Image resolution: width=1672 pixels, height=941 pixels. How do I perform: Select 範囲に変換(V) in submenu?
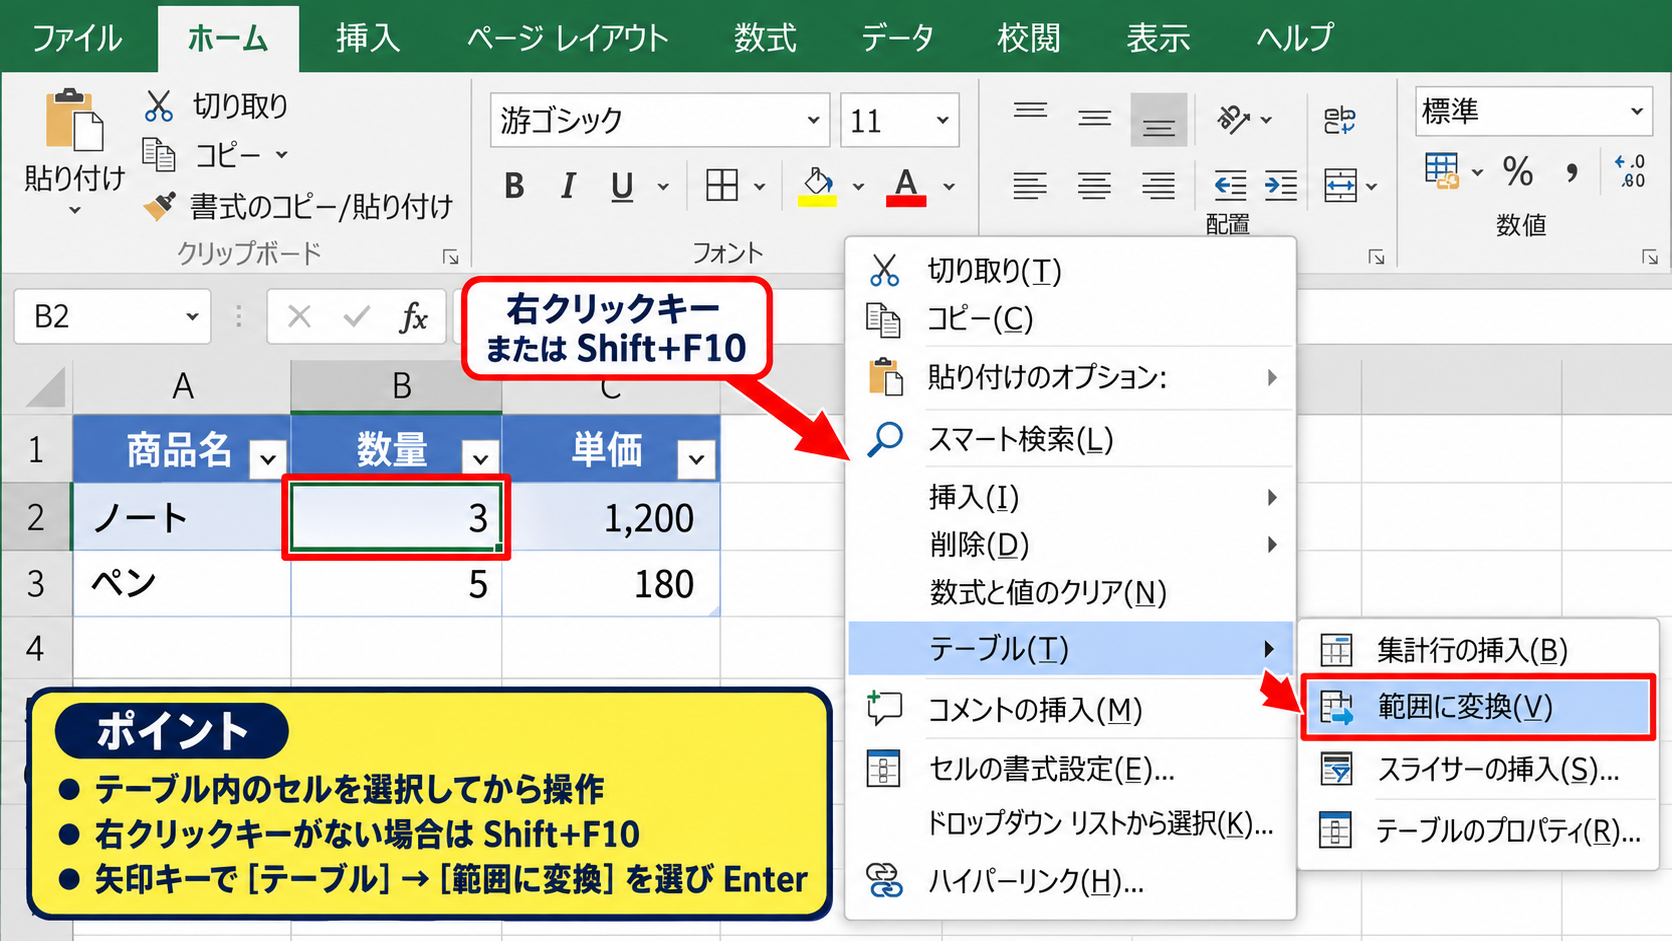(x=1478, y=707)
